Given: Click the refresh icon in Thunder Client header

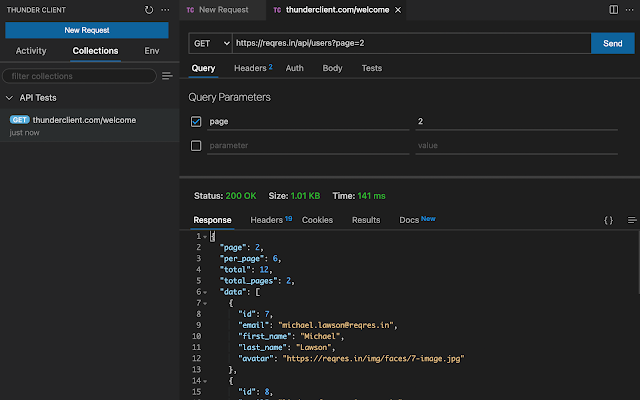Looking at the screenshot, I should tap(149, 10).
